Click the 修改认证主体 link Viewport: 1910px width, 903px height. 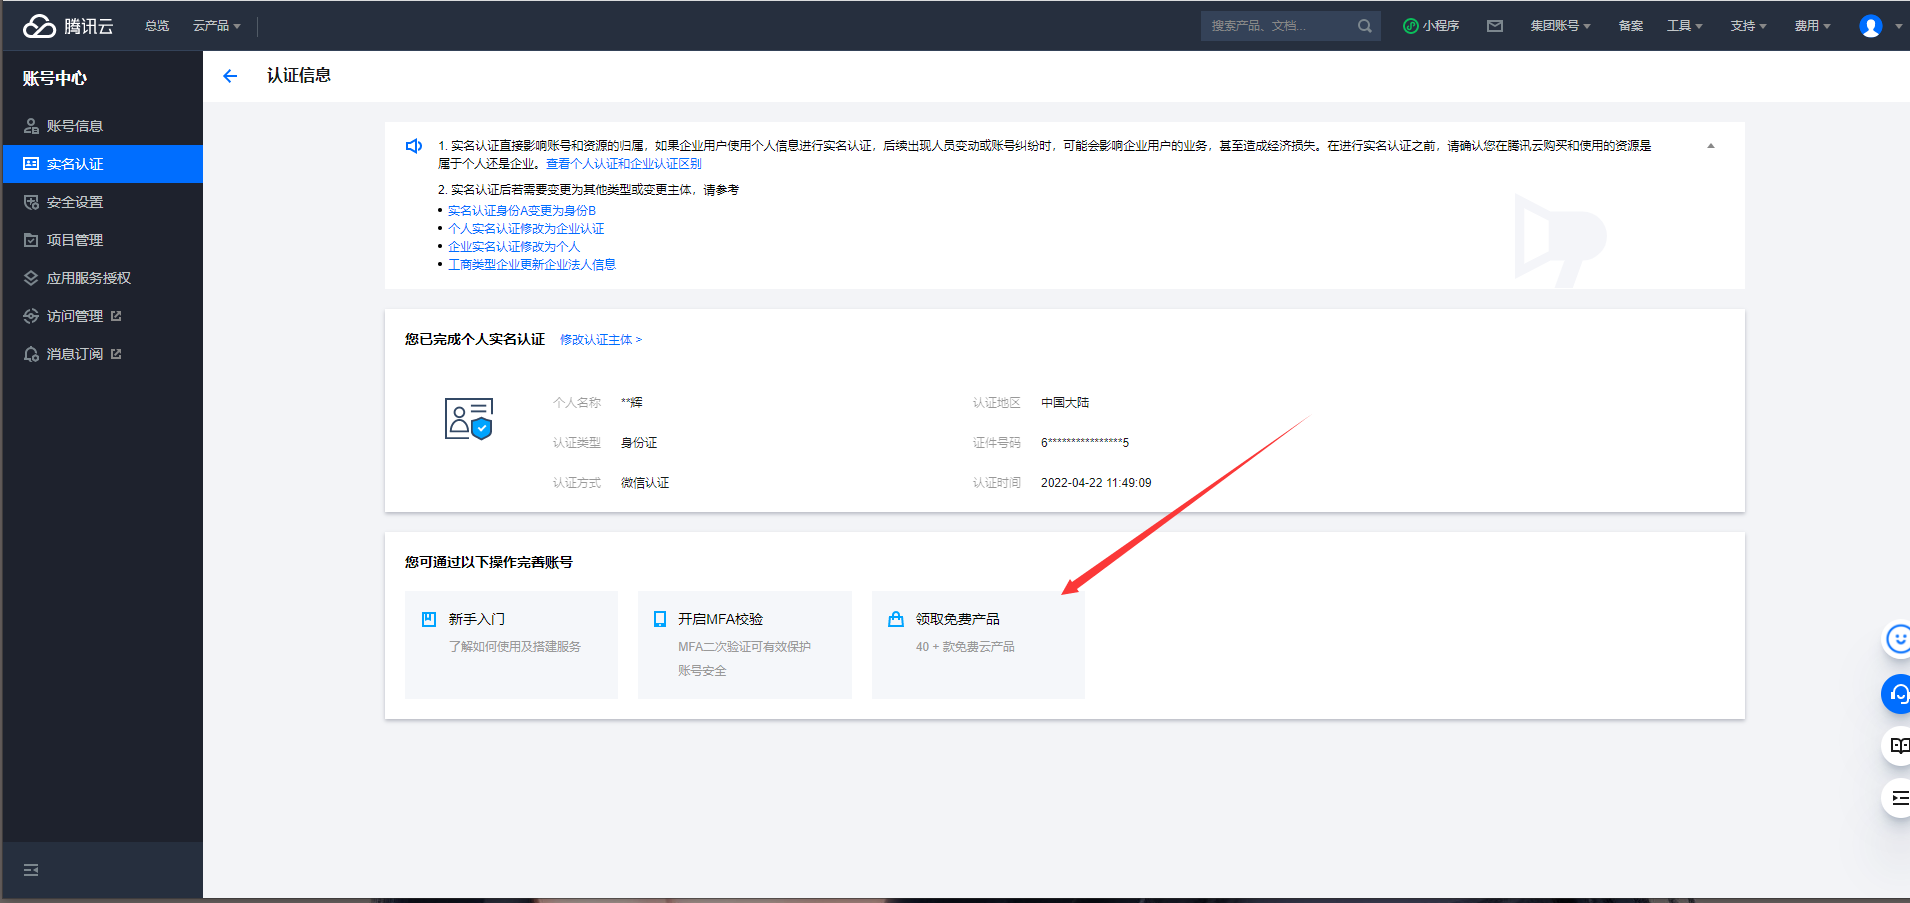click(601, 340)
